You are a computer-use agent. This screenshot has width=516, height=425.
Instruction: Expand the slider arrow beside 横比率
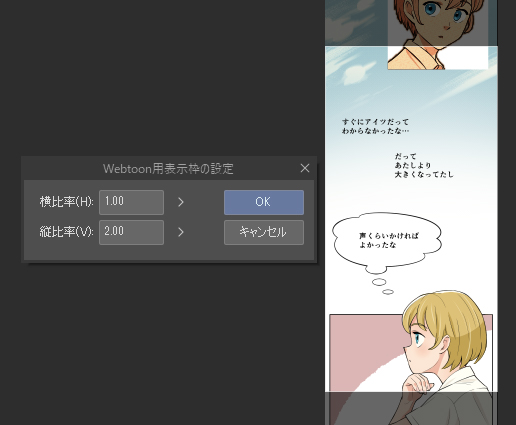pos(181,202)
